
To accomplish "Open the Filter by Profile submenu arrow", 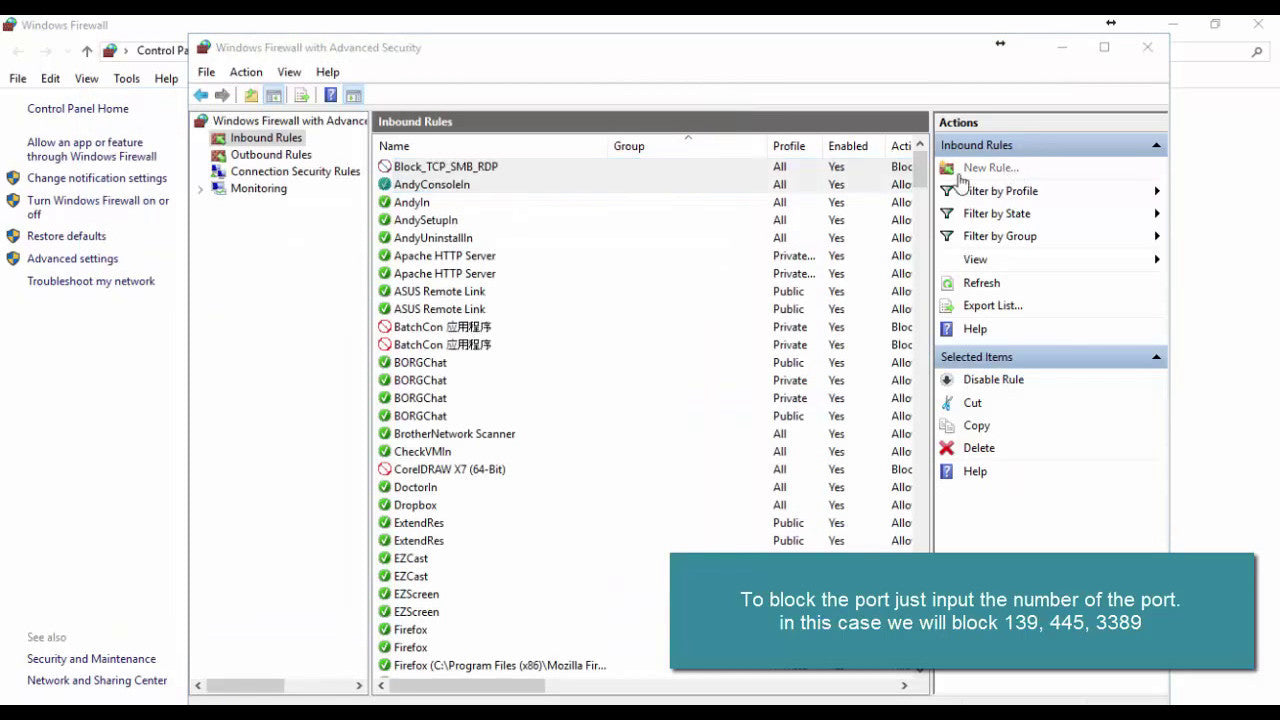I will [1157, 191].
